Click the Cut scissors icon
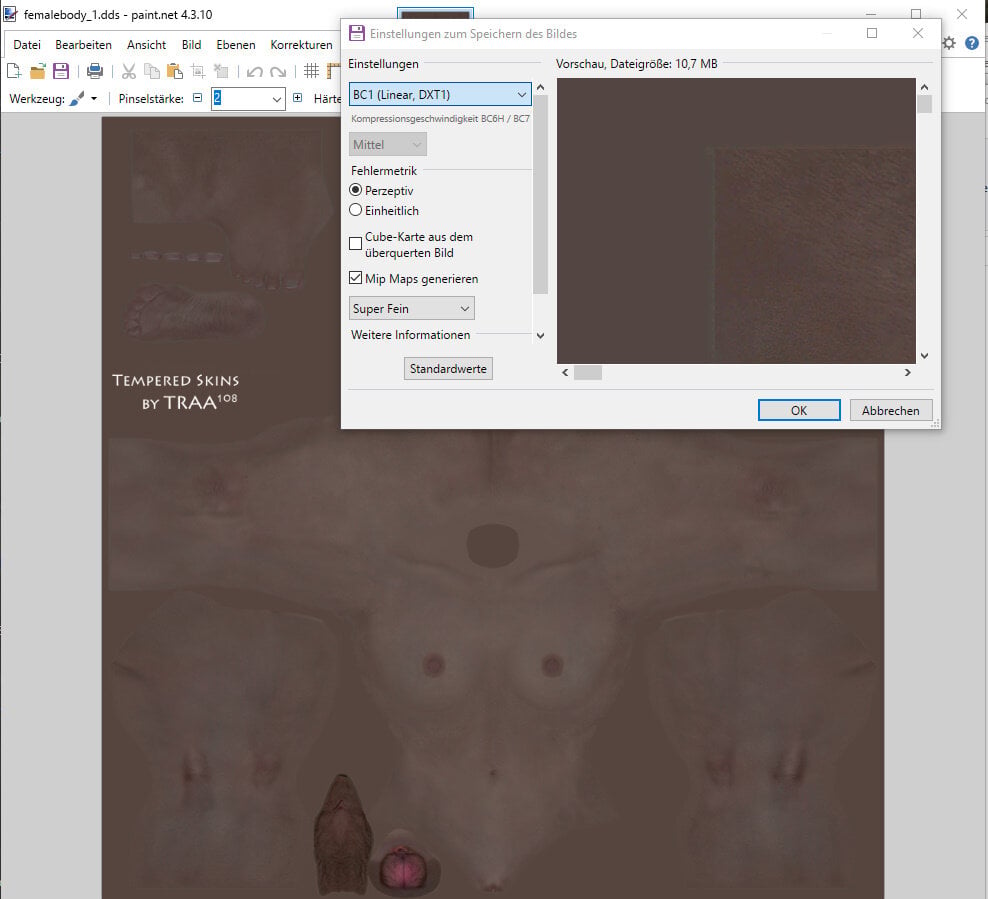 click(129, 71)
